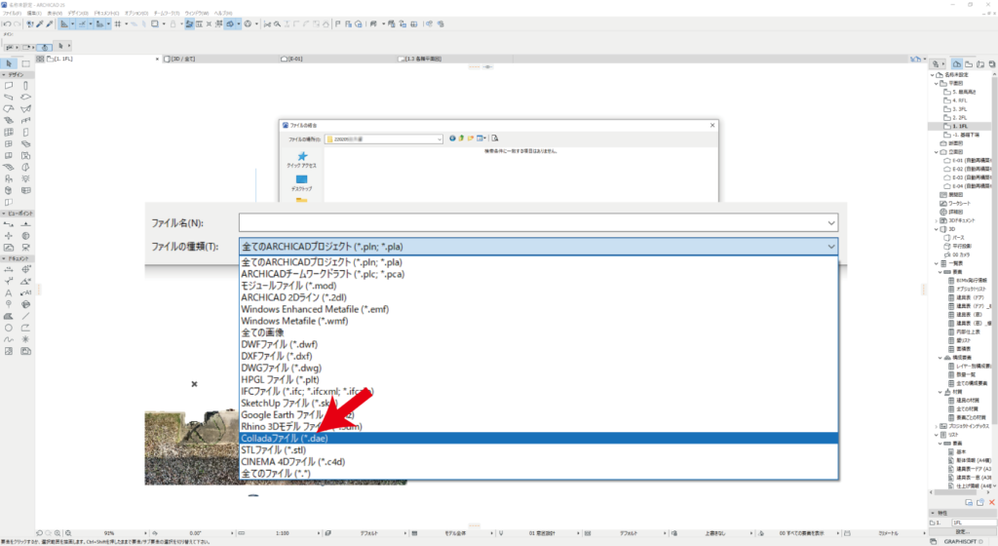Select the Text tool (letter A)
This screenshot has height=546, width=998.
[x=9, y=293]
